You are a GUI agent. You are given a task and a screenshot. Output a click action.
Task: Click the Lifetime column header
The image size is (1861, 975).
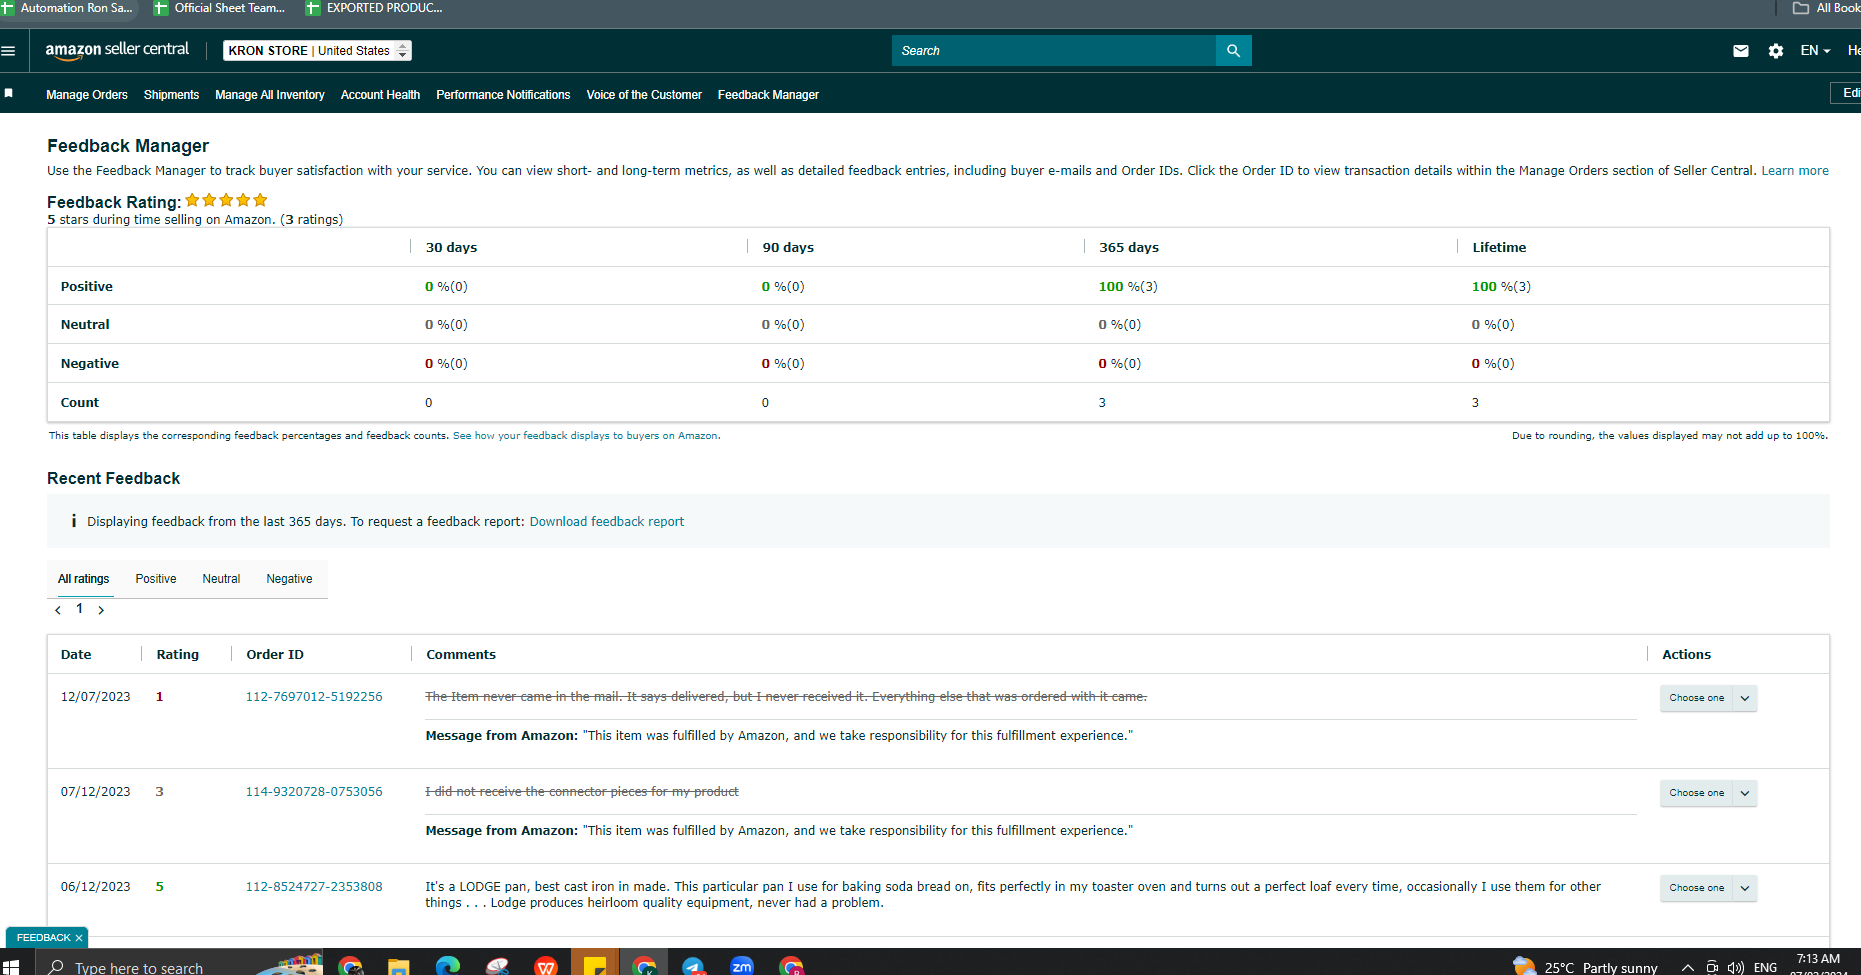coord(1499,248)
